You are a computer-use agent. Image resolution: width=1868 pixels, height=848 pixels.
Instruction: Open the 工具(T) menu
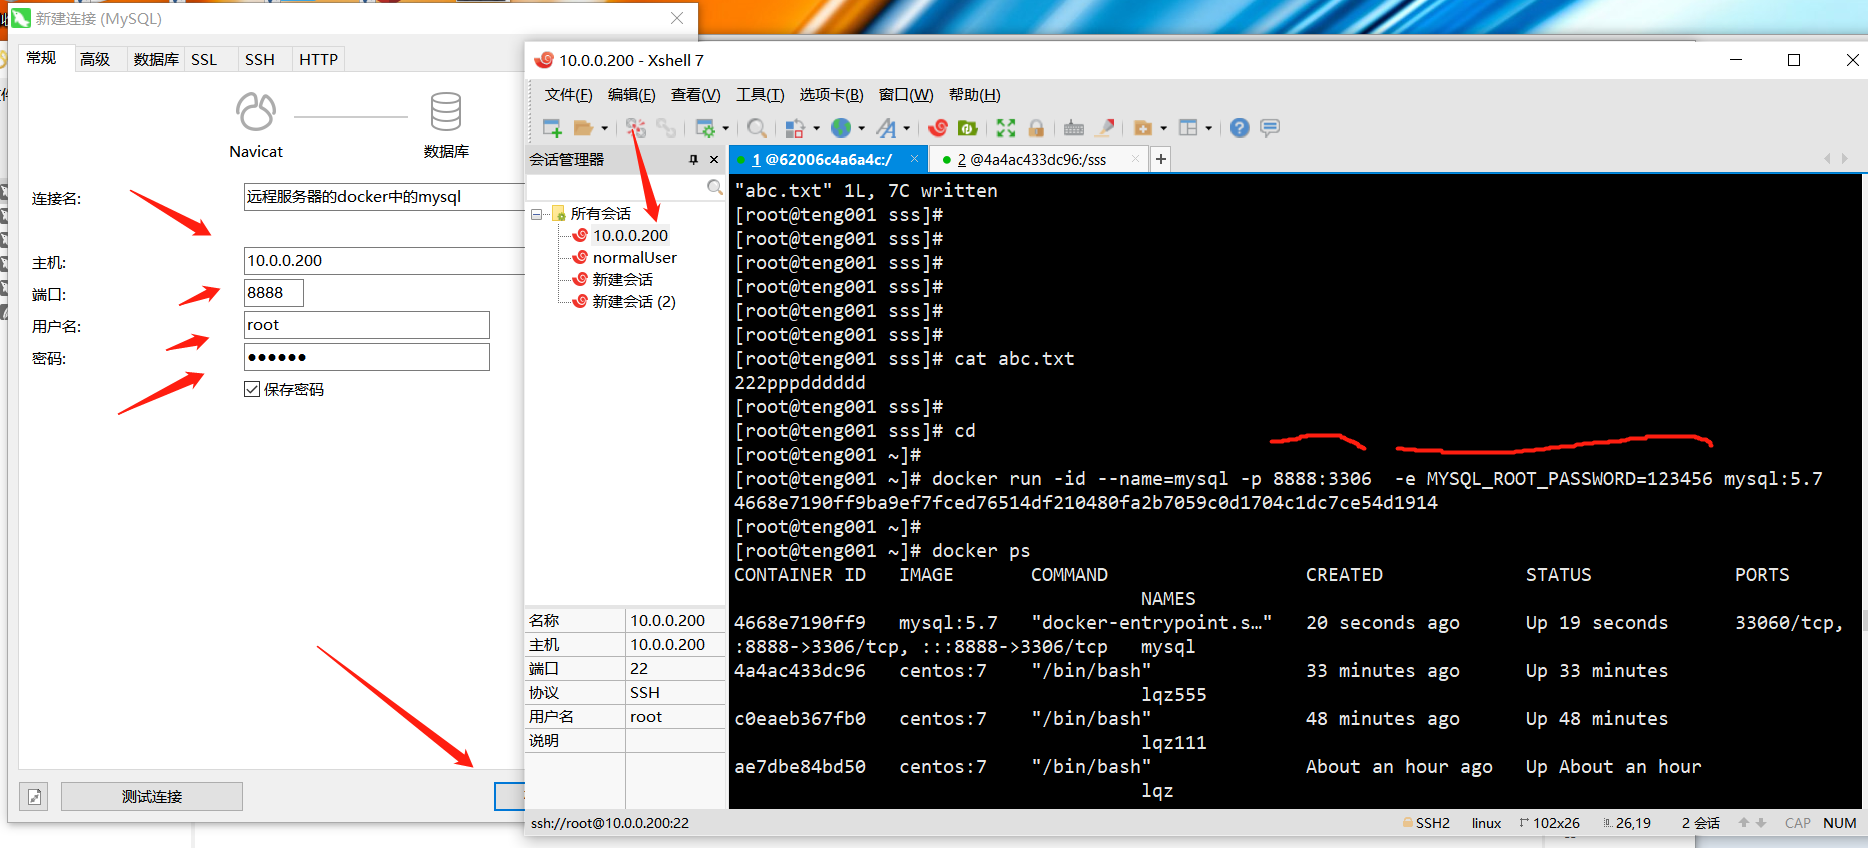point(760,95)
